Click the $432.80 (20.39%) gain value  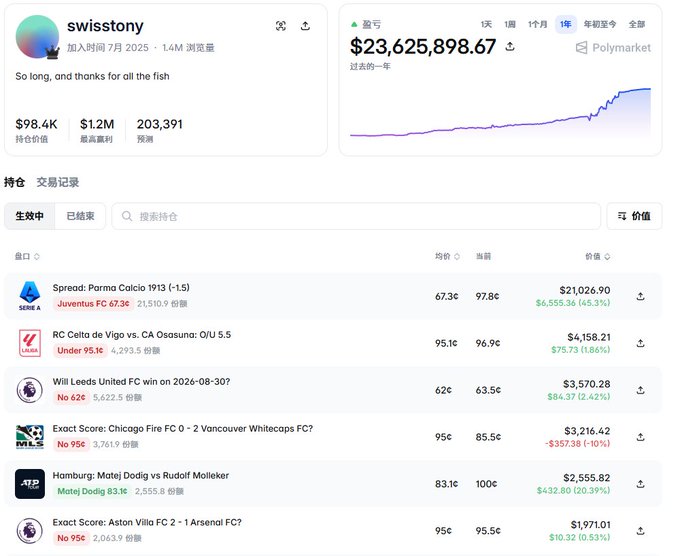(573, 491)
